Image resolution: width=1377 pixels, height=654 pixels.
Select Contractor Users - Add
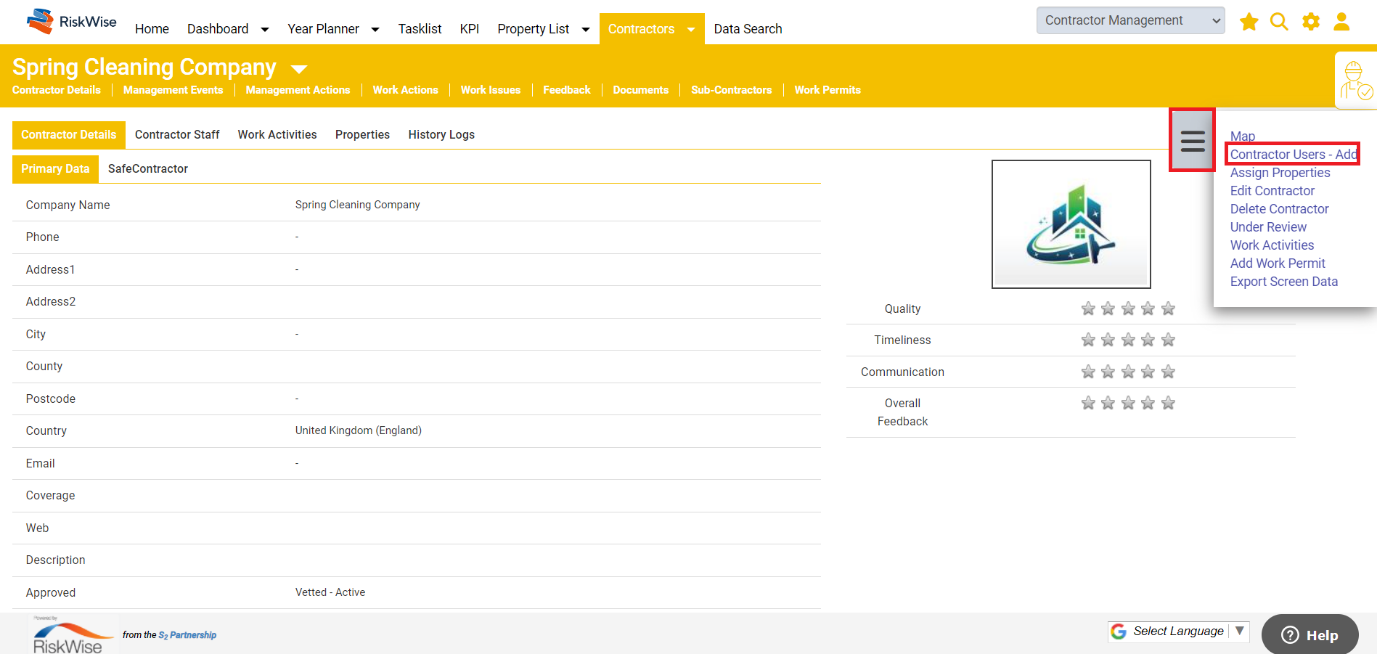(1292, 153)
